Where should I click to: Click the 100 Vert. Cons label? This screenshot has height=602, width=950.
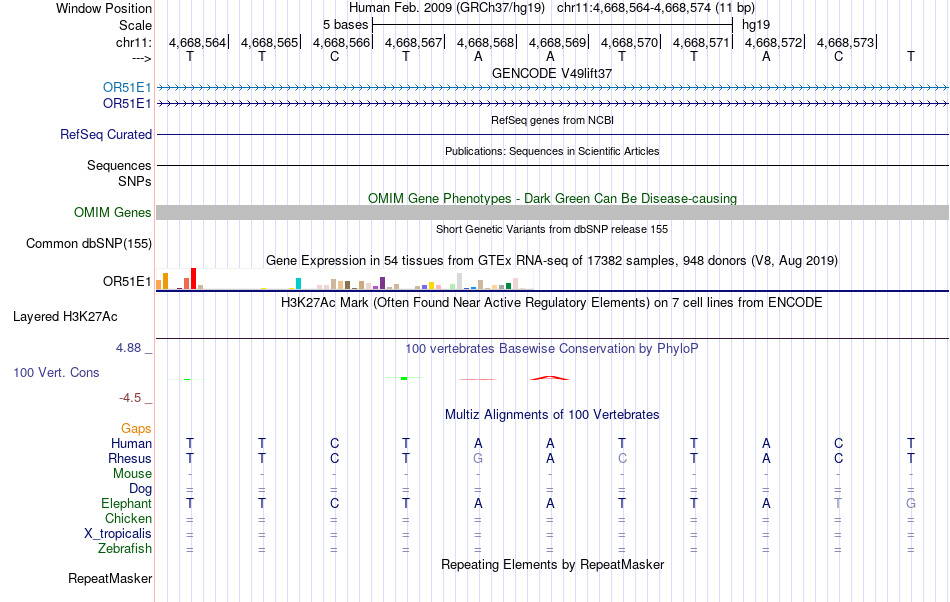tap(56, 372)
